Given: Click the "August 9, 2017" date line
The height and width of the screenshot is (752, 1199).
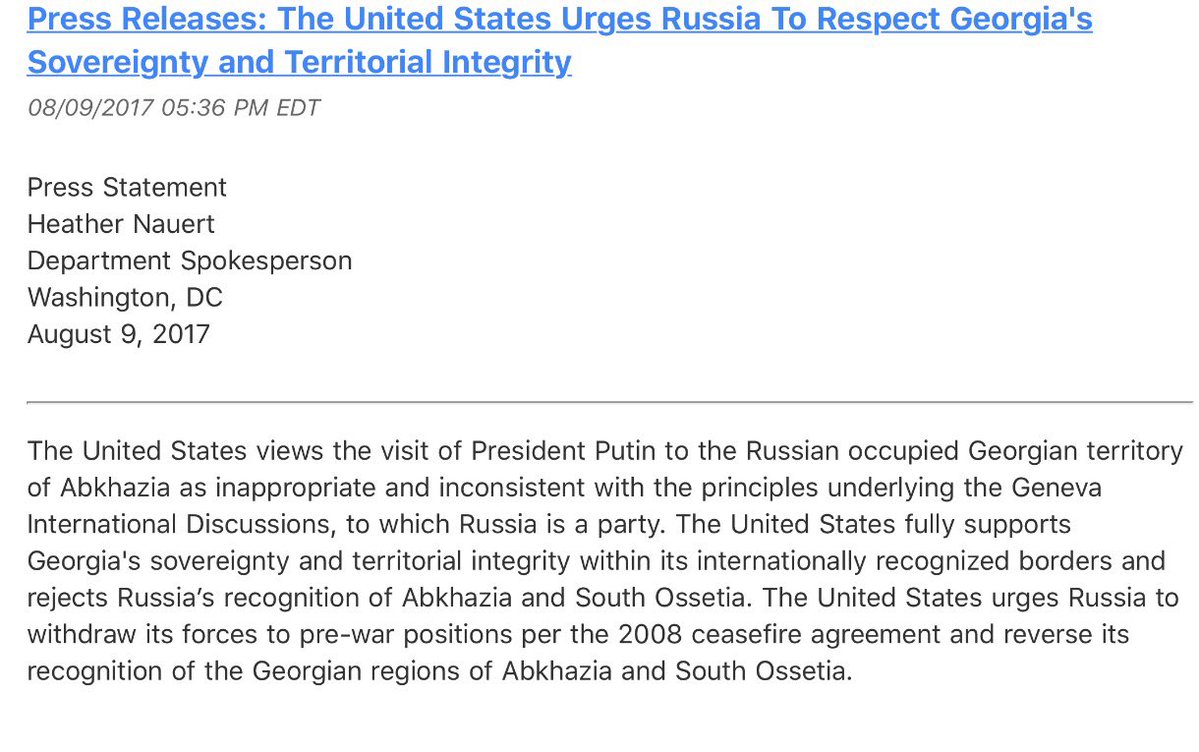Looking at the screenshot, I should click(118, 333).
